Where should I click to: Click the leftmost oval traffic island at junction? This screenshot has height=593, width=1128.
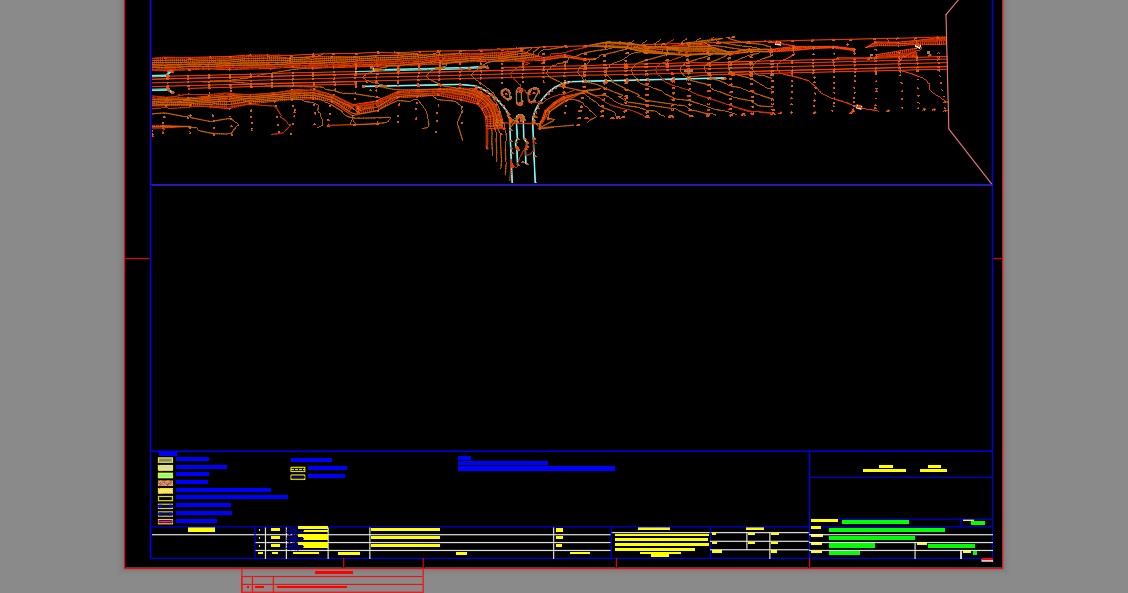pos(506,94)
